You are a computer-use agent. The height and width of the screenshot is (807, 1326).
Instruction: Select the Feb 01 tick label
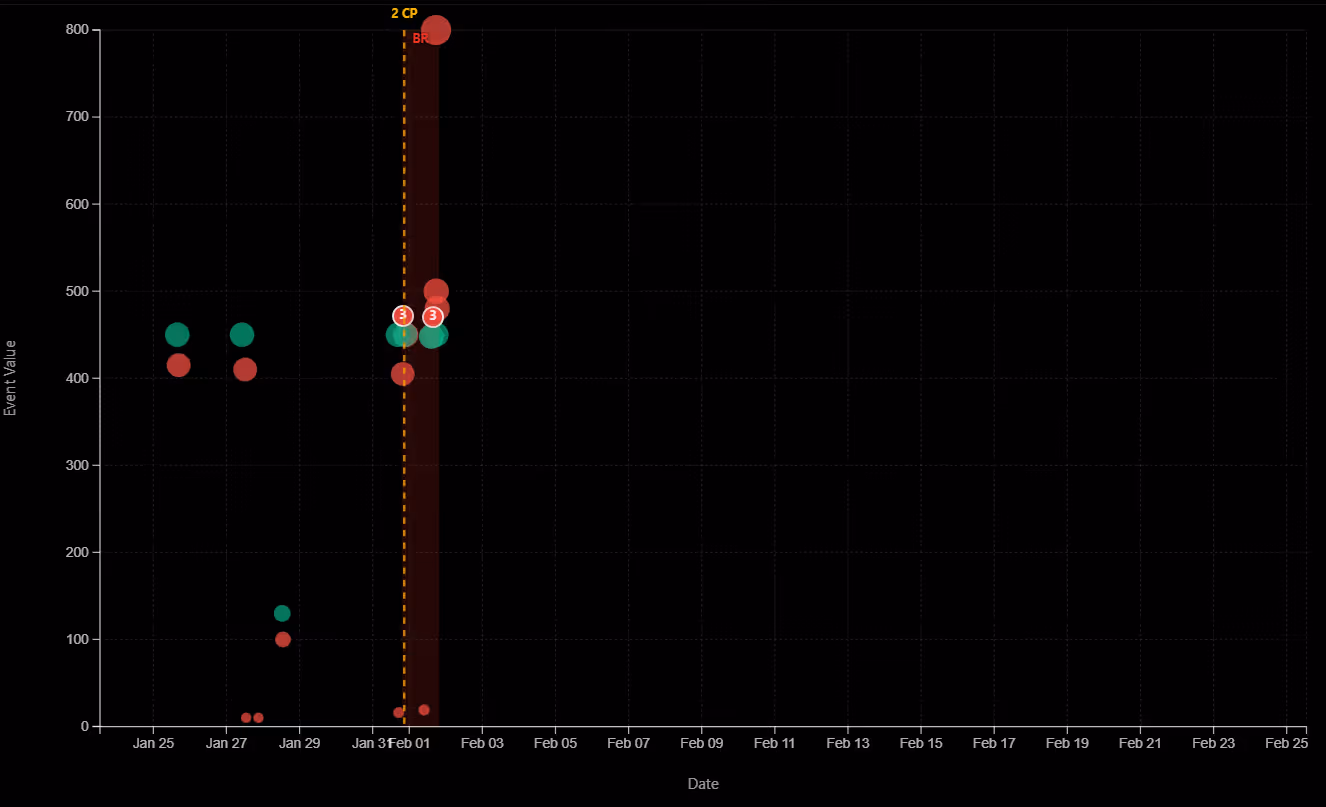point(410,743)
